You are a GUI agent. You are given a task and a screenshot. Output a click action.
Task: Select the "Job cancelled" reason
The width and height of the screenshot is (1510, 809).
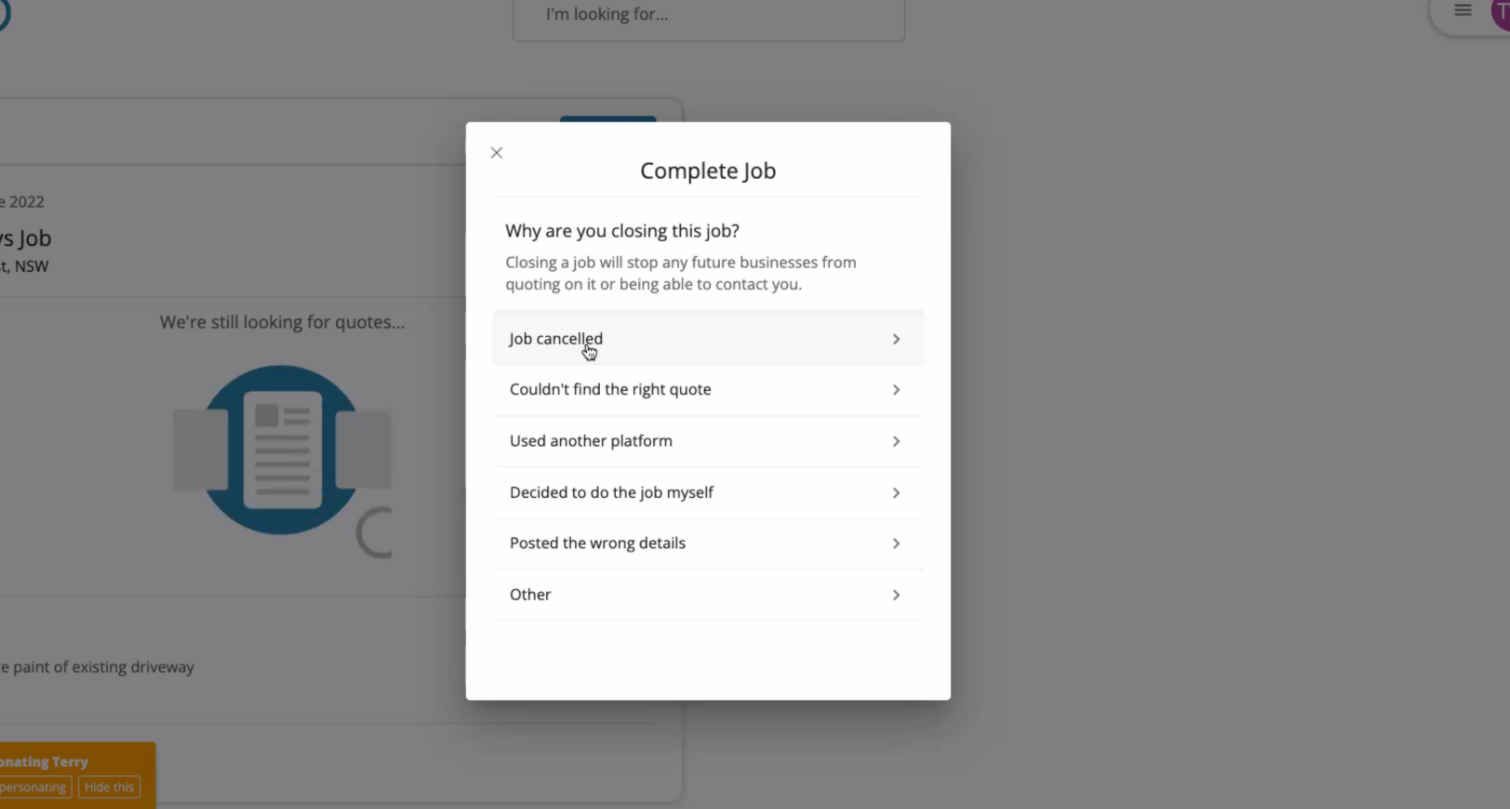(x=556, y=339)
